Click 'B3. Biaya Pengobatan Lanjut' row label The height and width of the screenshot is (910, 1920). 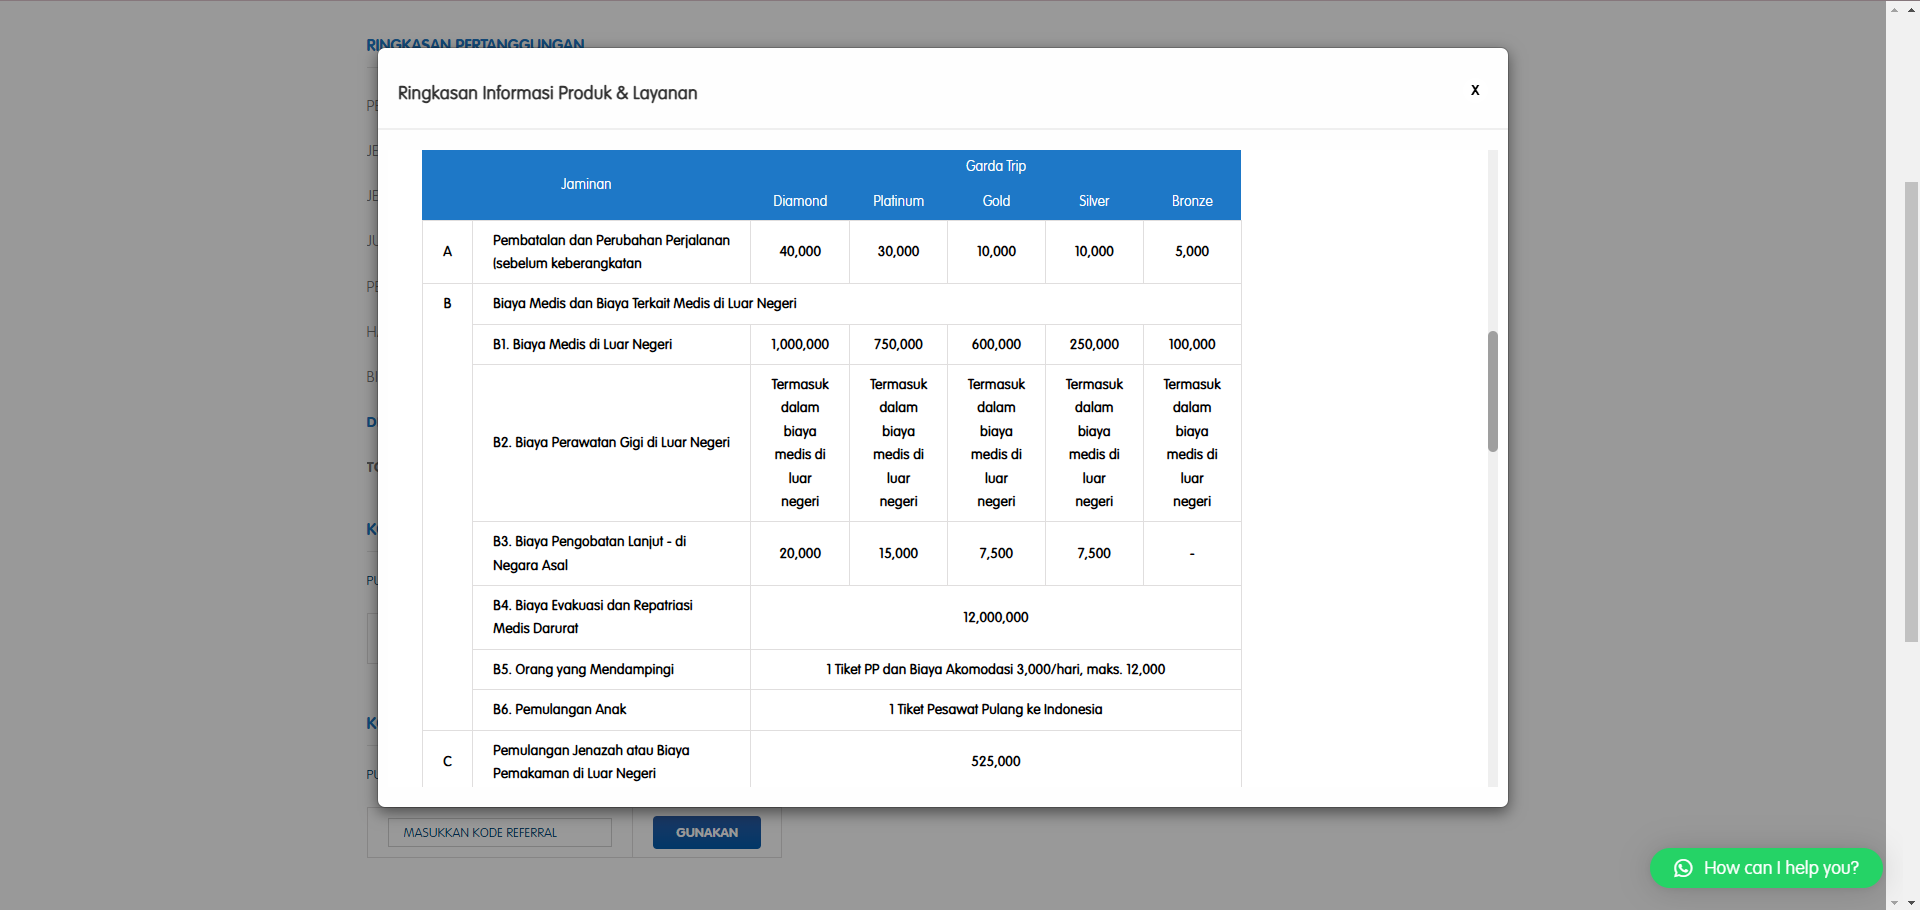[589, 553]
